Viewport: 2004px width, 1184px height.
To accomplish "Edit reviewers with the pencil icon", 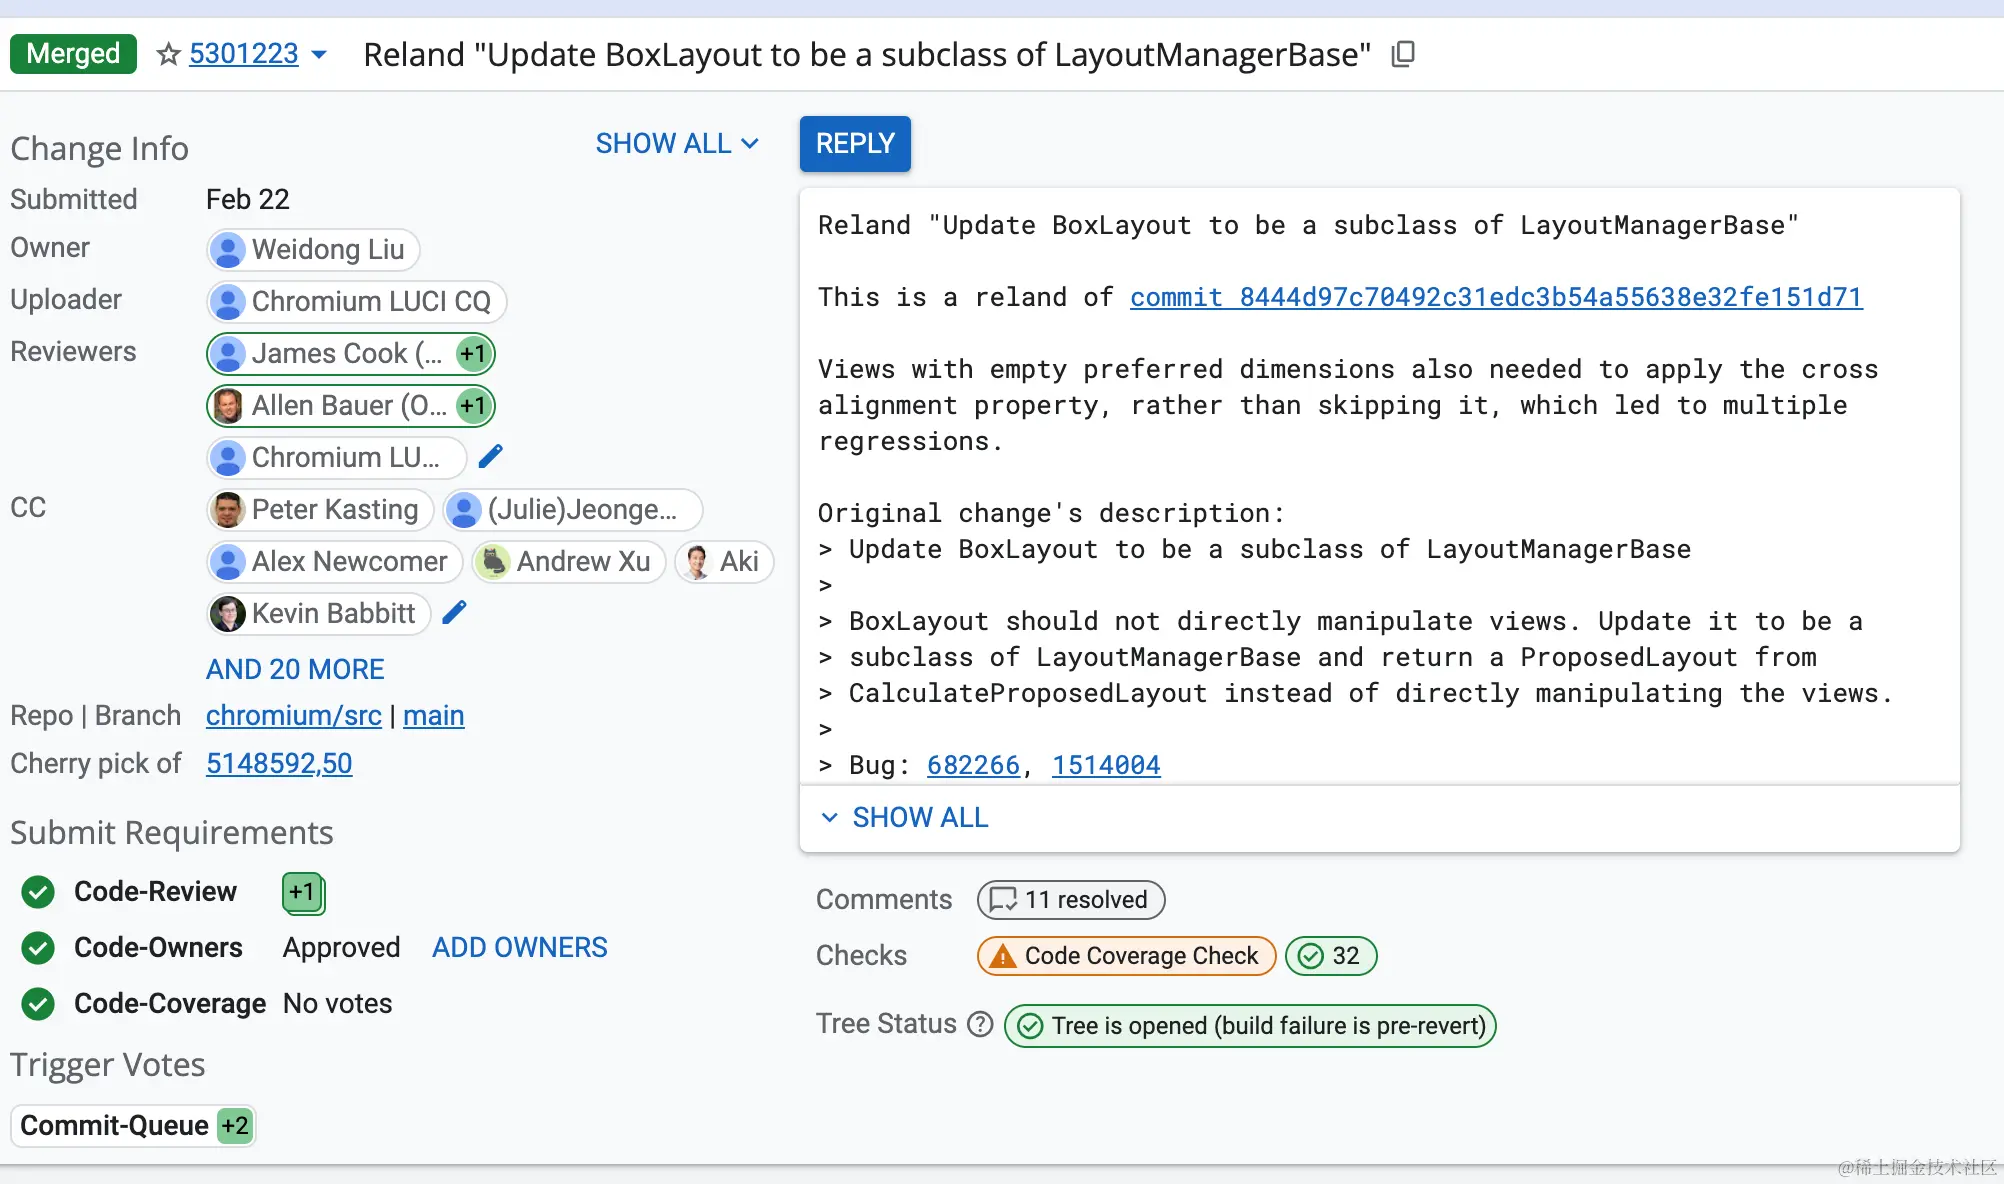I will tap(490, 457).
